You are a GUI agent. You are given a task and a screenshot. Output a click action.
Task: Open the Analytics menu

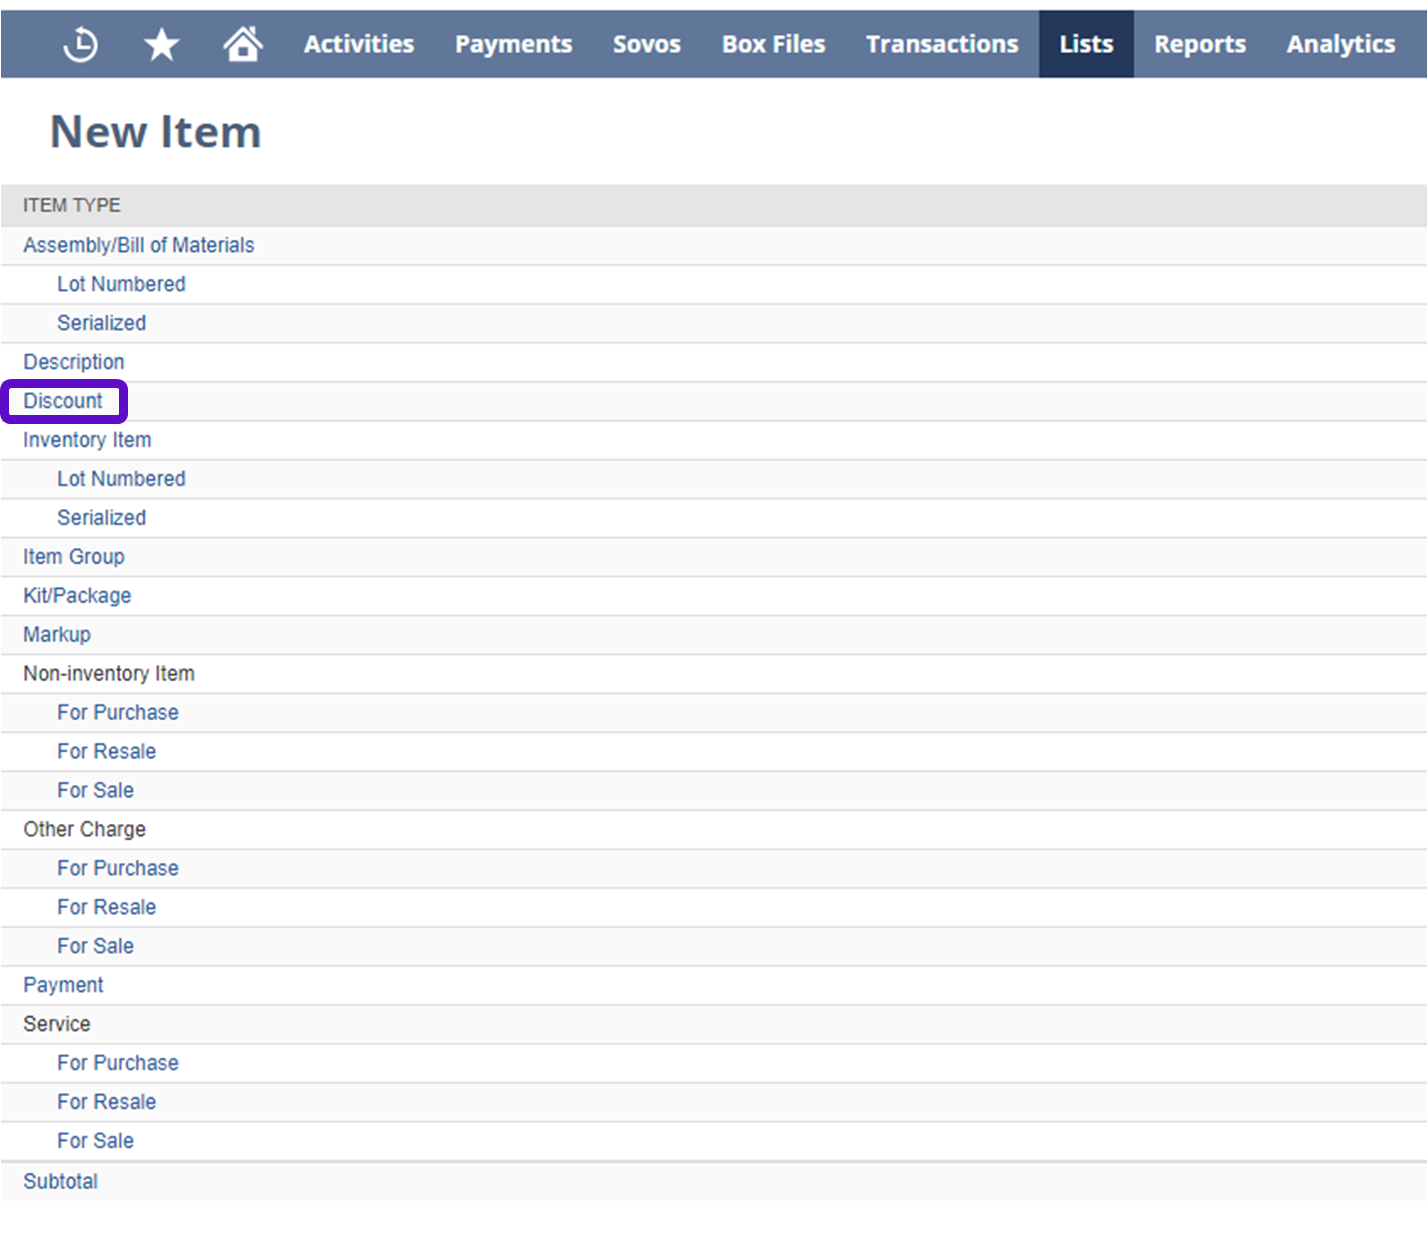click(x=1340, y=44)
